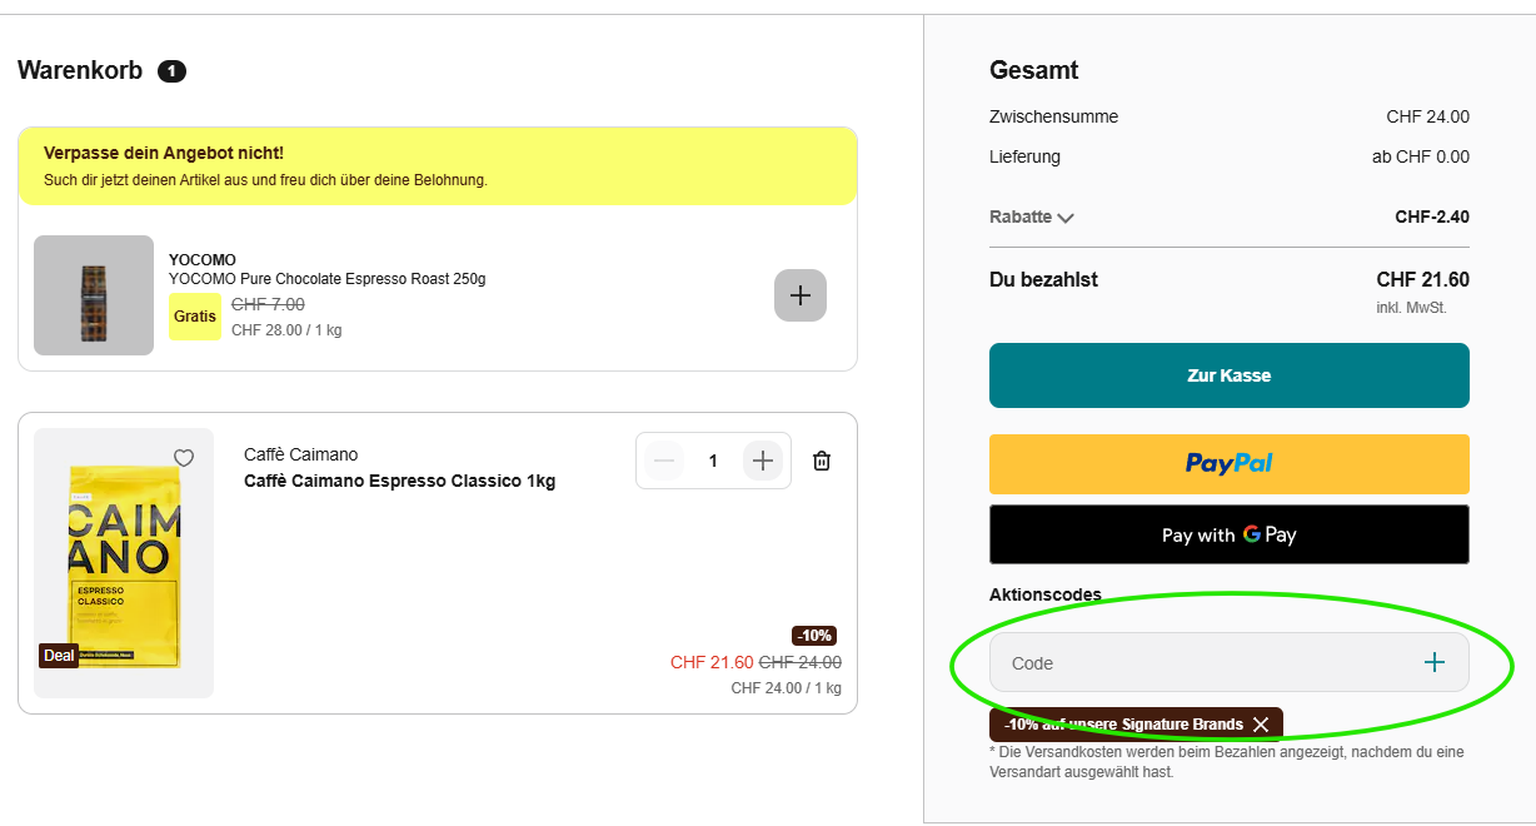
Task: Click the YOCOMO brand name
Action: coord(202,260)
